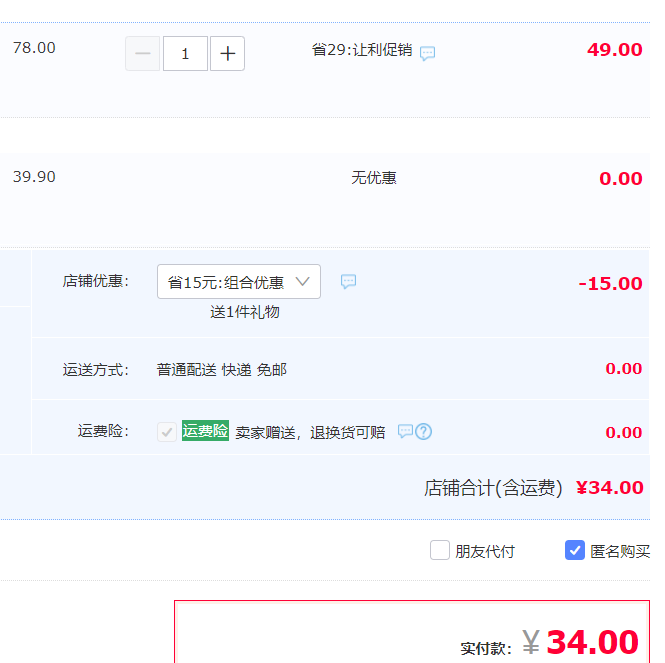Decrease quantity with the minus button
This screenshot has width=665, height=663.
pos(142,54)
